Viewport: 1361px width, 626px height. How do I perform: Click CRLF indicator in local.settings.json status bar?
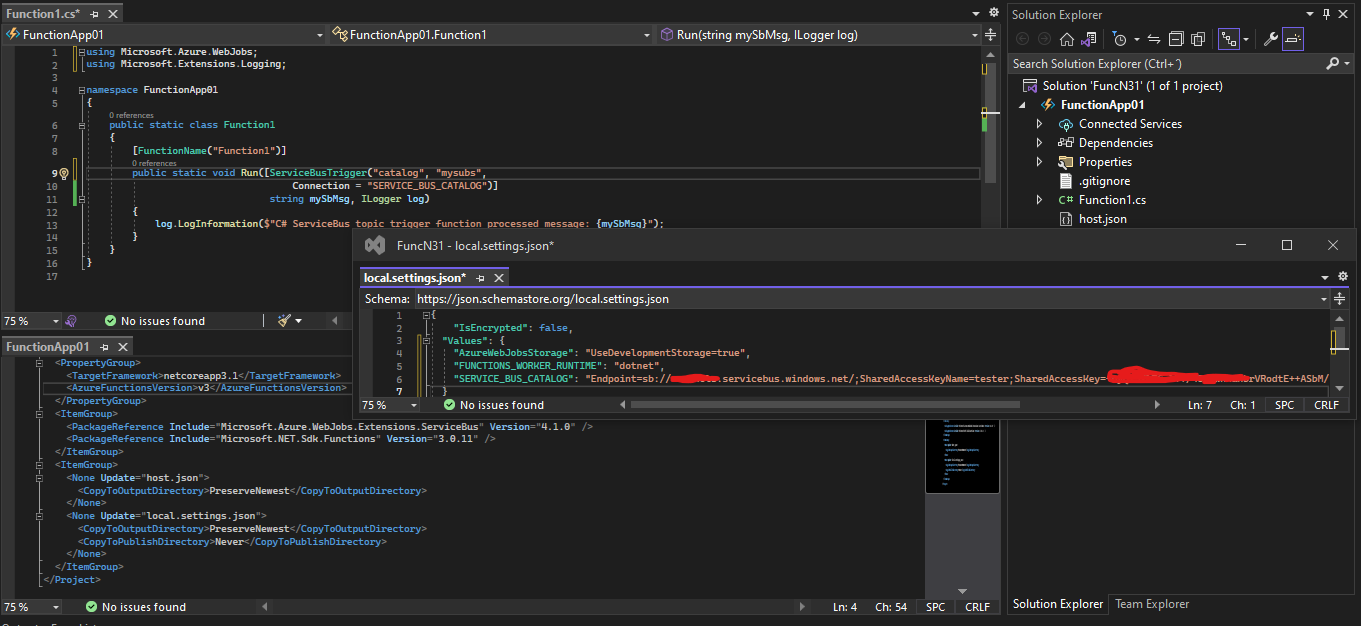click(x=1326, y=405)
